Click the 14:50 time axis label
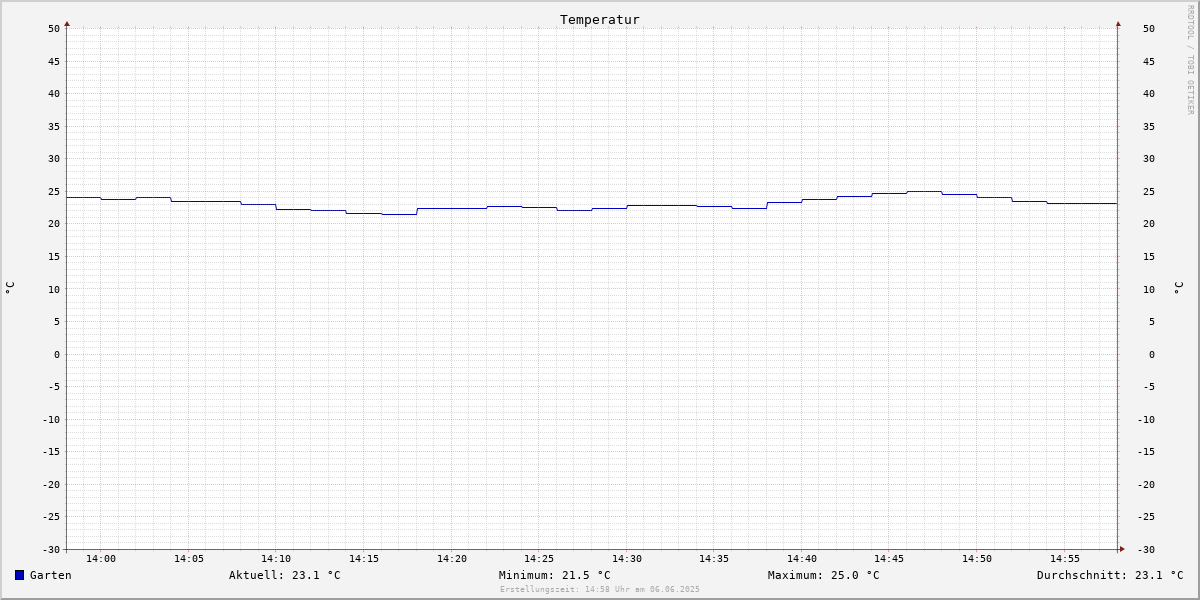 (x=977, y=558)
